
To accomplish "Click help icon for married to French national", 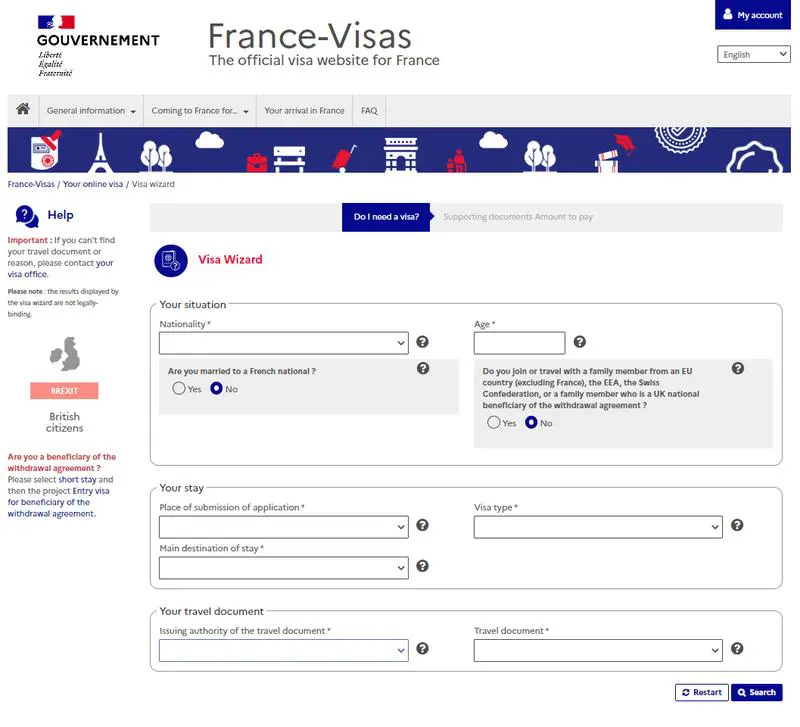I will tap(423, 369).
